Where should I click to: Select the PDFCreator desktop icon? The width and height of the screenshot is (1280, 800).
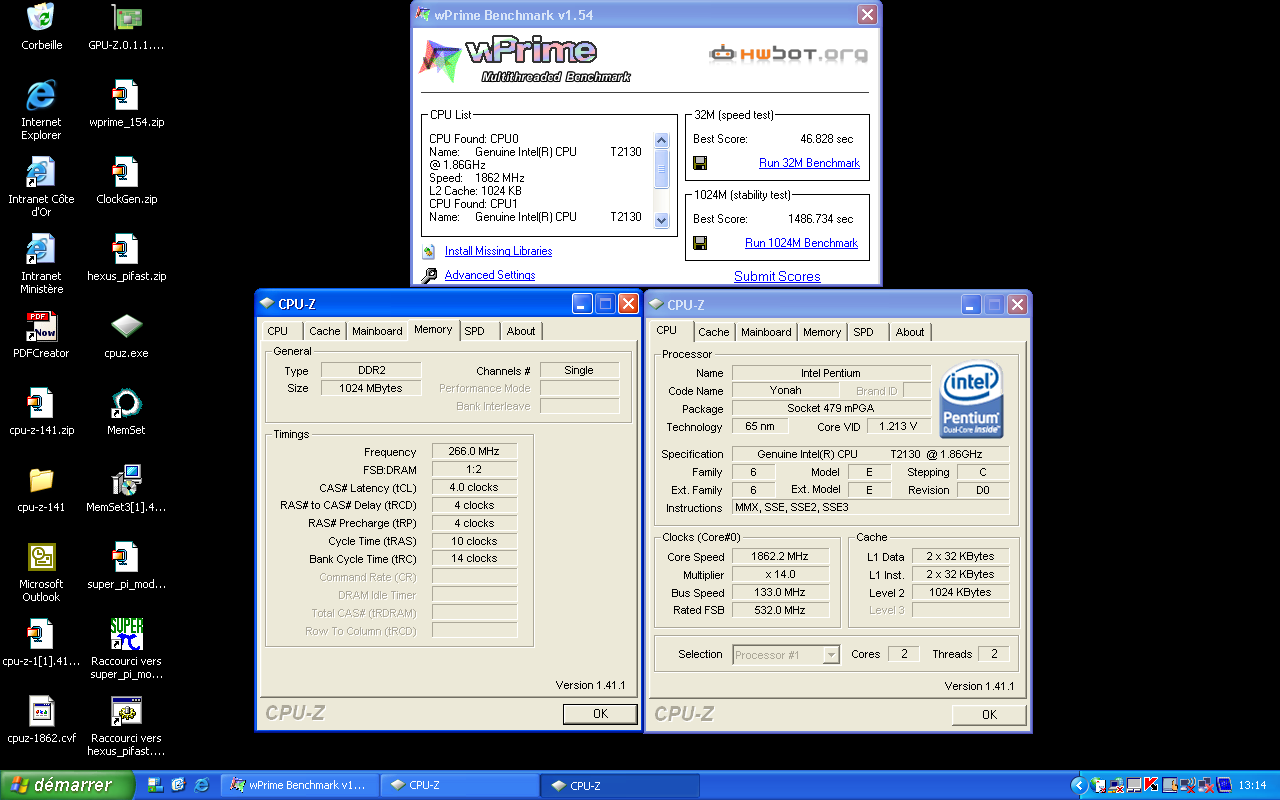41,326
